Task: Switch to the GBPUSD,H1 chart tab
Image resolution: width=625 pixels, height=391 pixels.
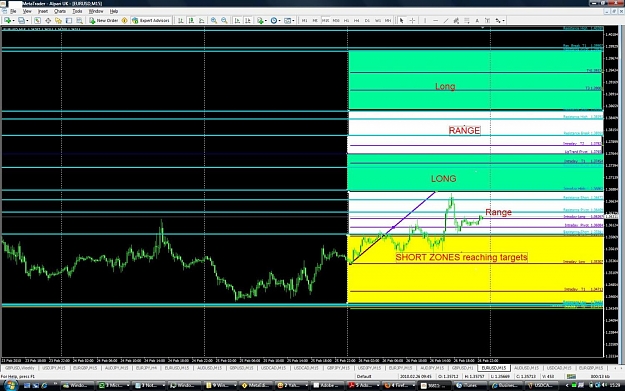Action: 463,368
